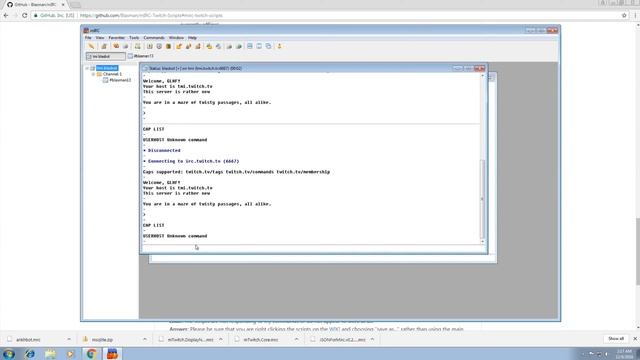Click the status window button in switchbar
640x360 pixels.
pyautogui.click(x=105, y=56)
